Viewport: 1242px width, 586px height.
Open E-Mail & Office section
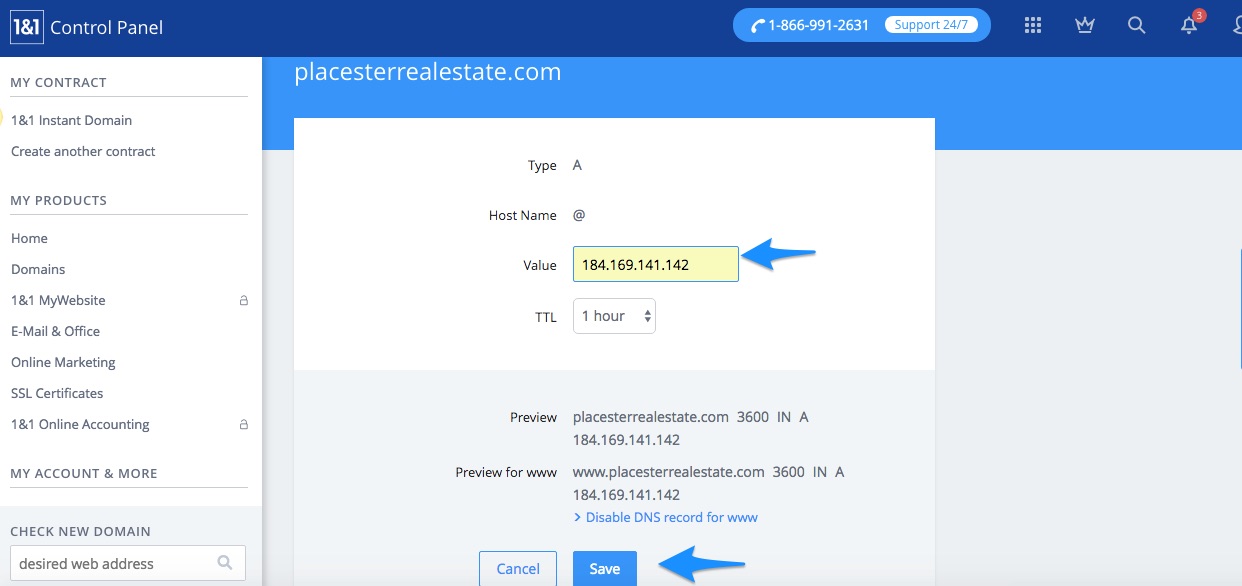tap(55, 331)
